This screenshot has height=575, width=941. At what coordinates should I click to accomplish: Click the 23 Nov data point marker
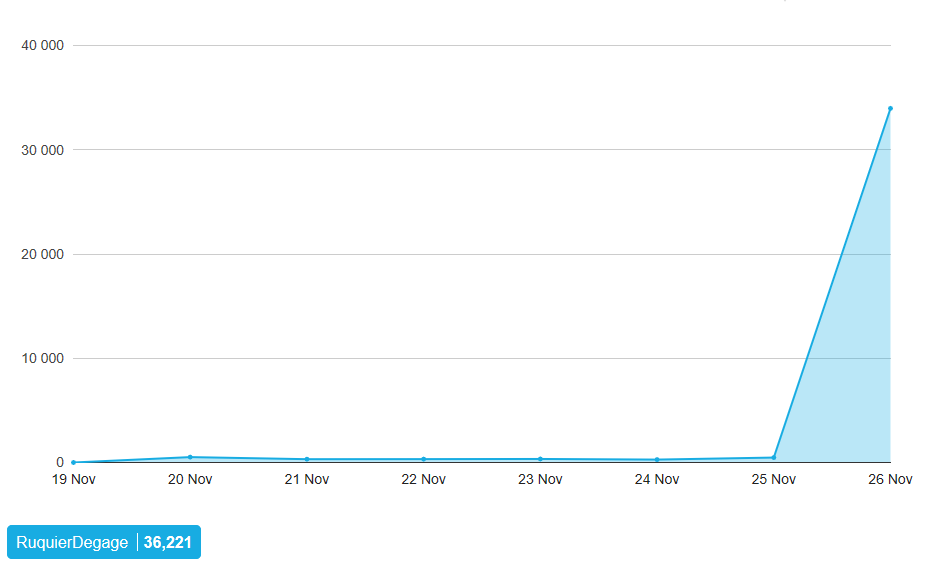click(540, 459)
